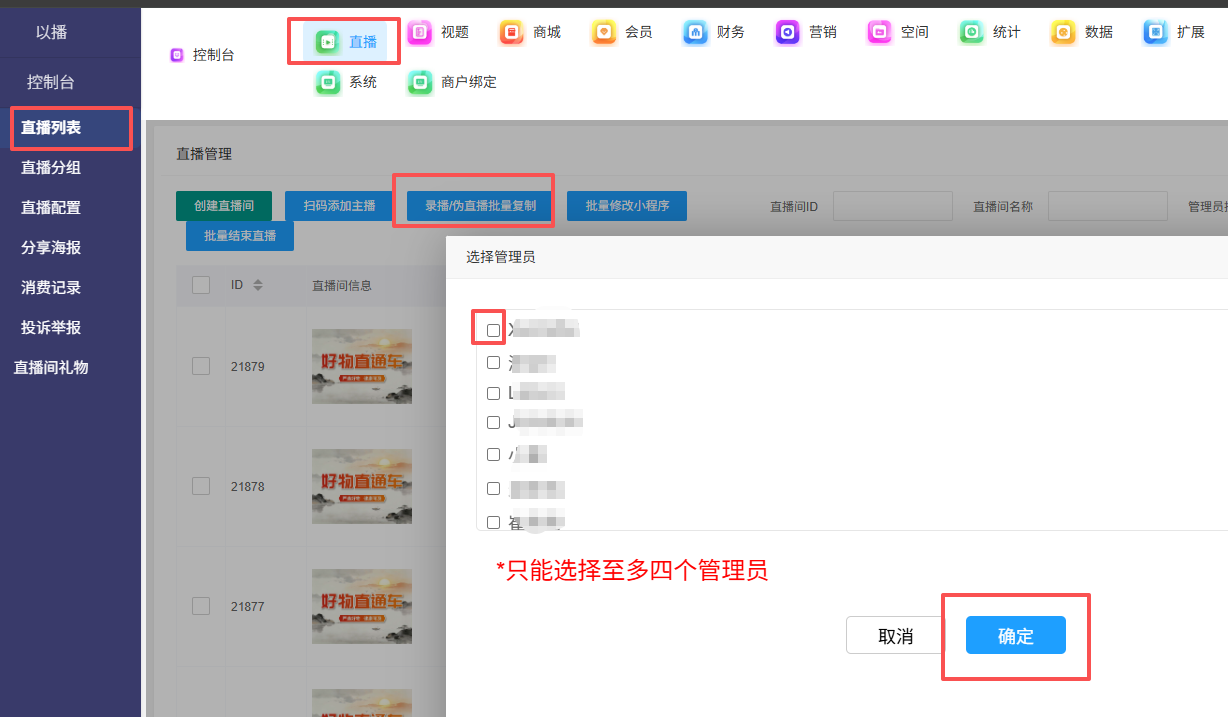Open the 统计 module icon

971,32
